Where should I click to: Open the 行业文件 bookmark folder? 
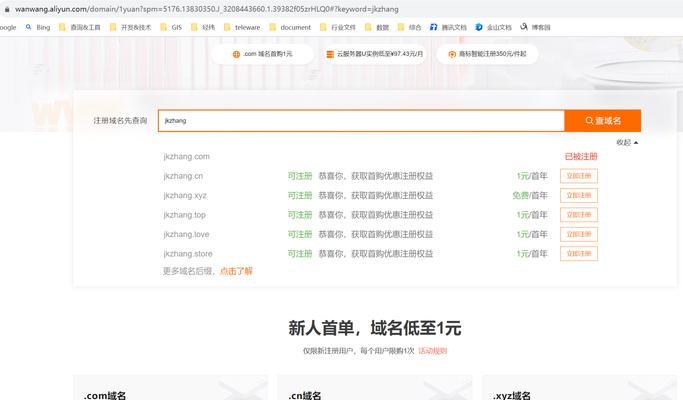[338, 27]
